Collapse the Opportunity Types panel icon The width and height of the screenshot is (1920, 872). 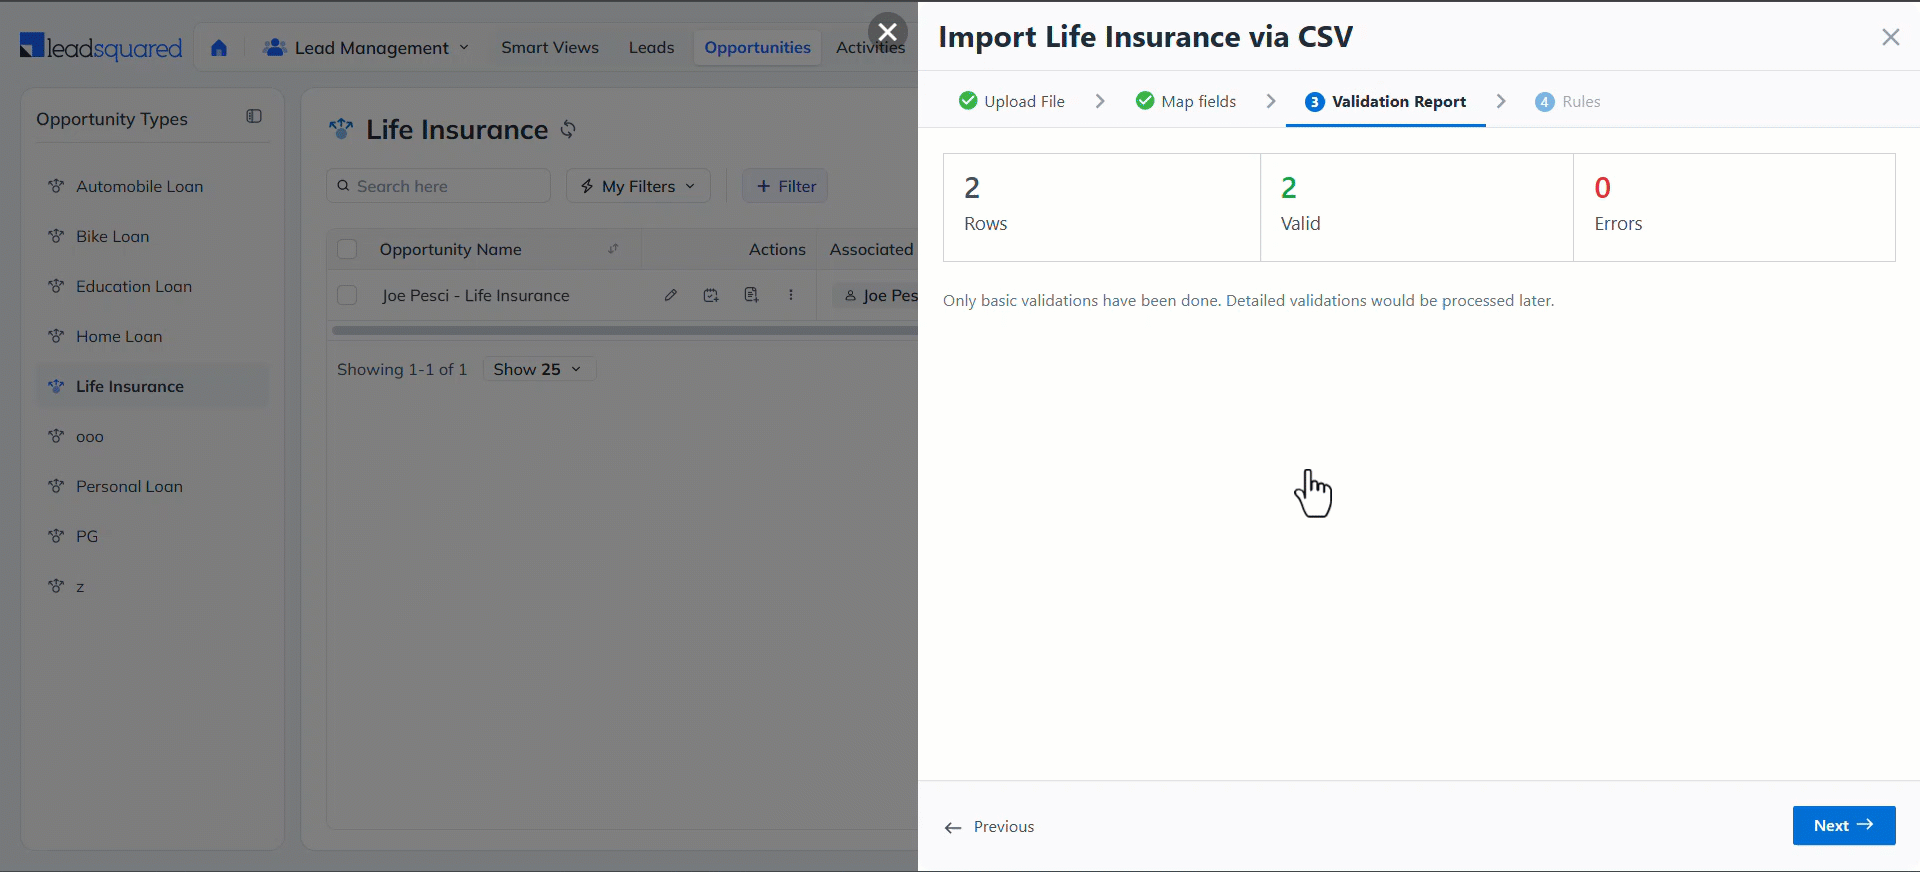(254, 117)
